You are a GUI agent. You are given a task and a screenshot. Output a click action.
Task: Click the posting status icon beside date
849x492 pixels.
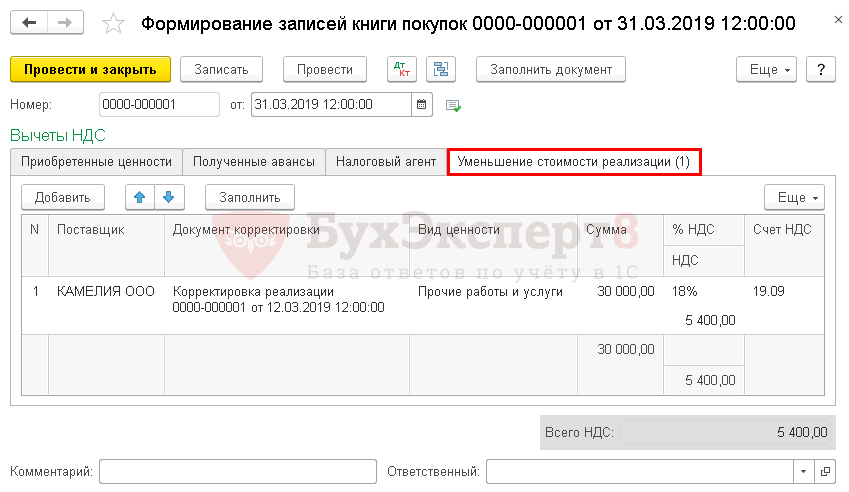(x=453, y=105)
